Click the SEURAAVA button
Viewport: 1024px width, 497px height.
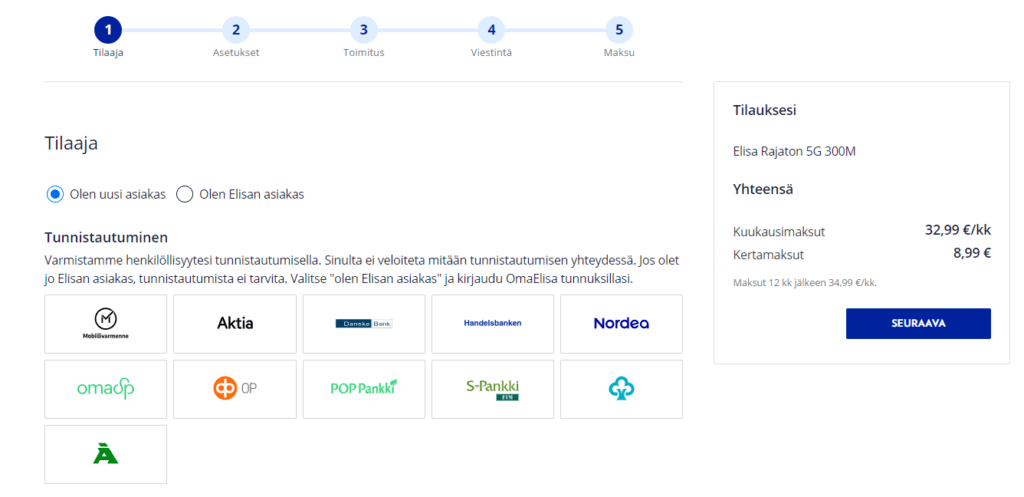tap(918, 323)
